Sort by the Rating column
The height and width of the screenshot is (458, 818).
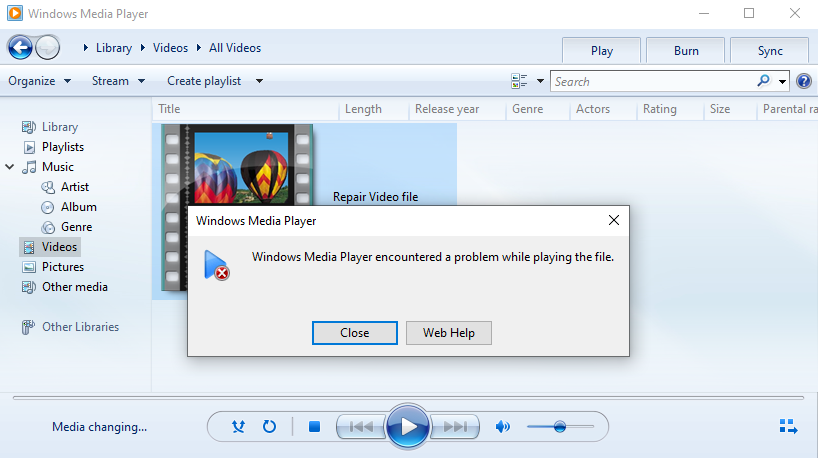click(x=670, y=109)
